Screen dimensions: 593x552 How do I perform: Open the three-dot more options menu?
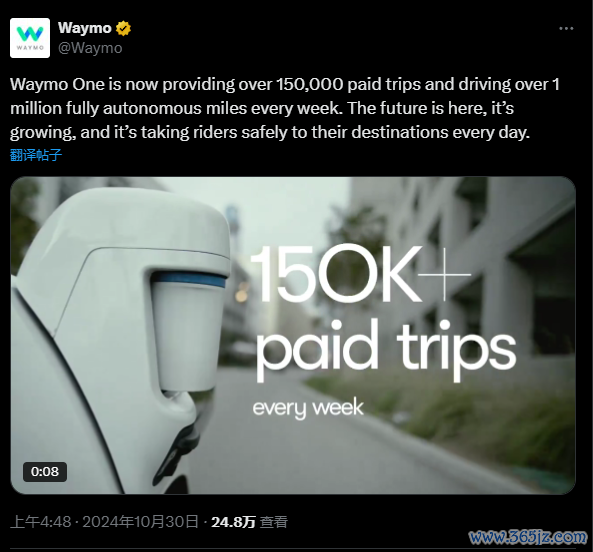coord(566,29)
